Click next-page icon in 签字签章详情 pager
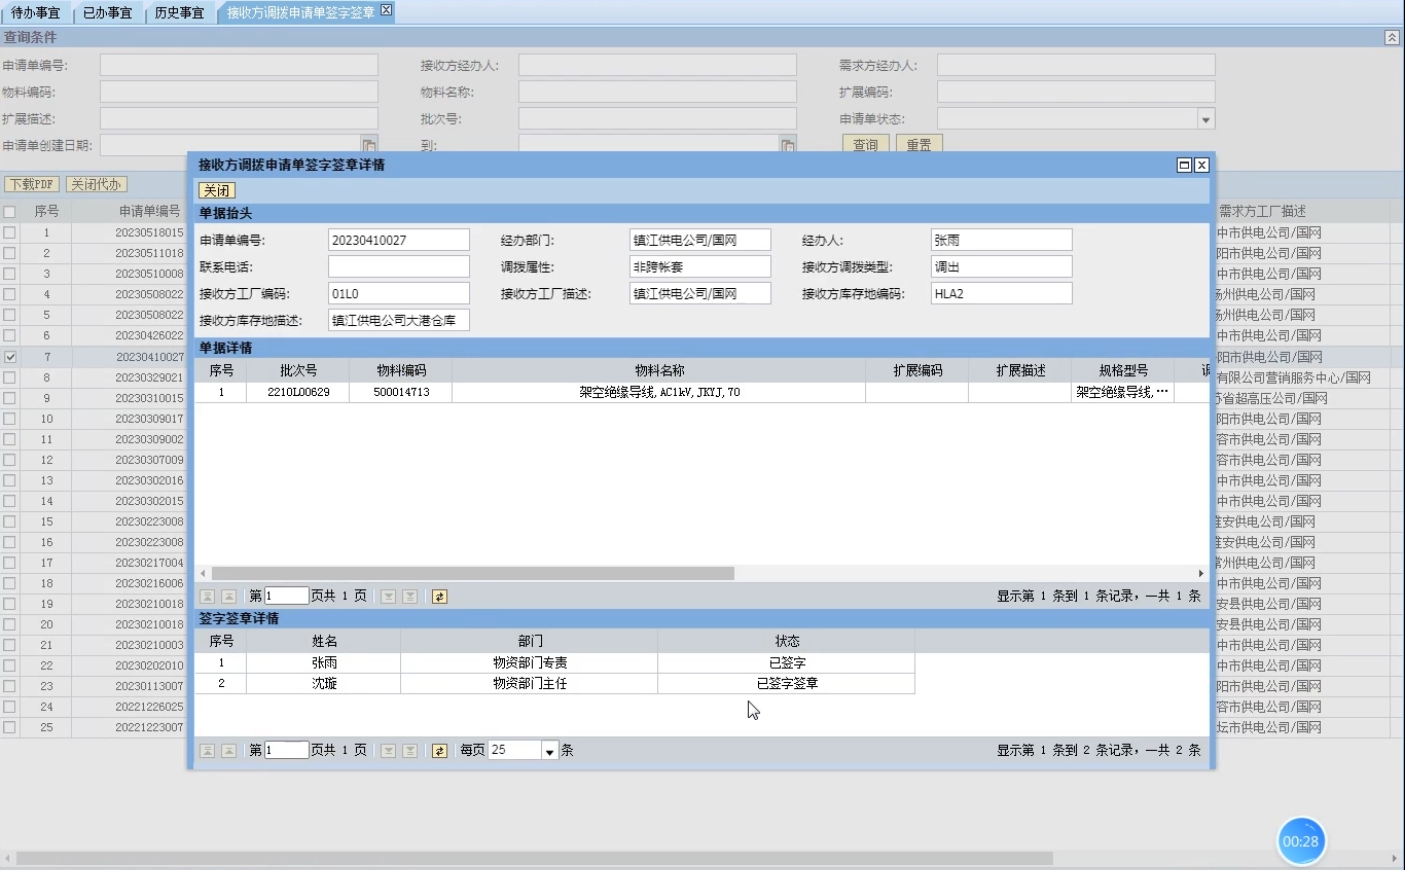Viewport: 1405px width, 870px height. coord(388,750)
